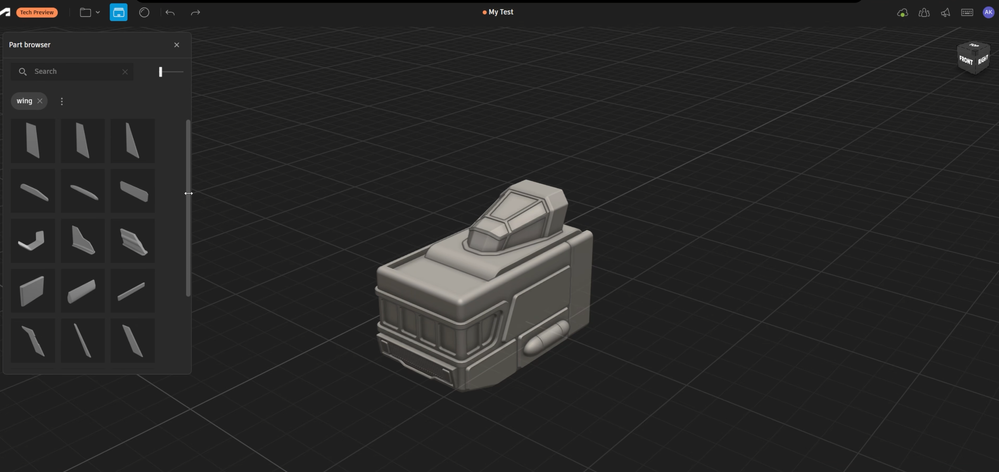The height and width of the screenshot is (472, 999).
Task: Open the AK user profile avatar
Action: pos(988,12)
